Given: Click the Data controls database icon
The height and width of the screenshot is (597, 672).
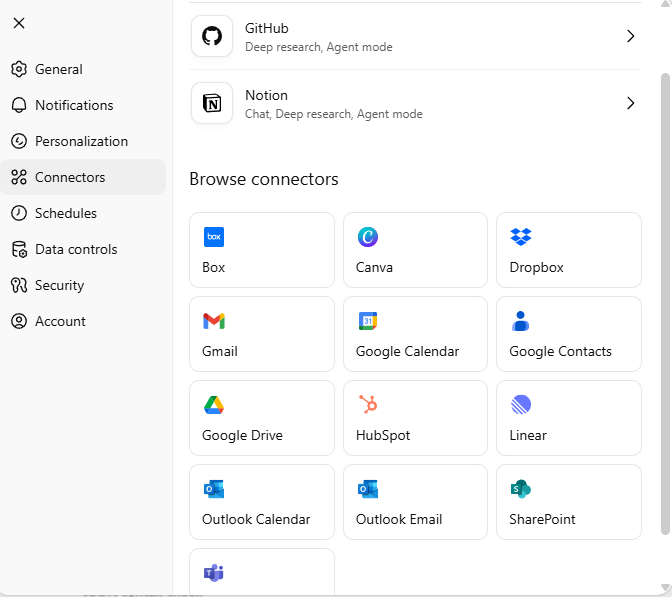Looking at the screenshot, I should coord(19,249).
